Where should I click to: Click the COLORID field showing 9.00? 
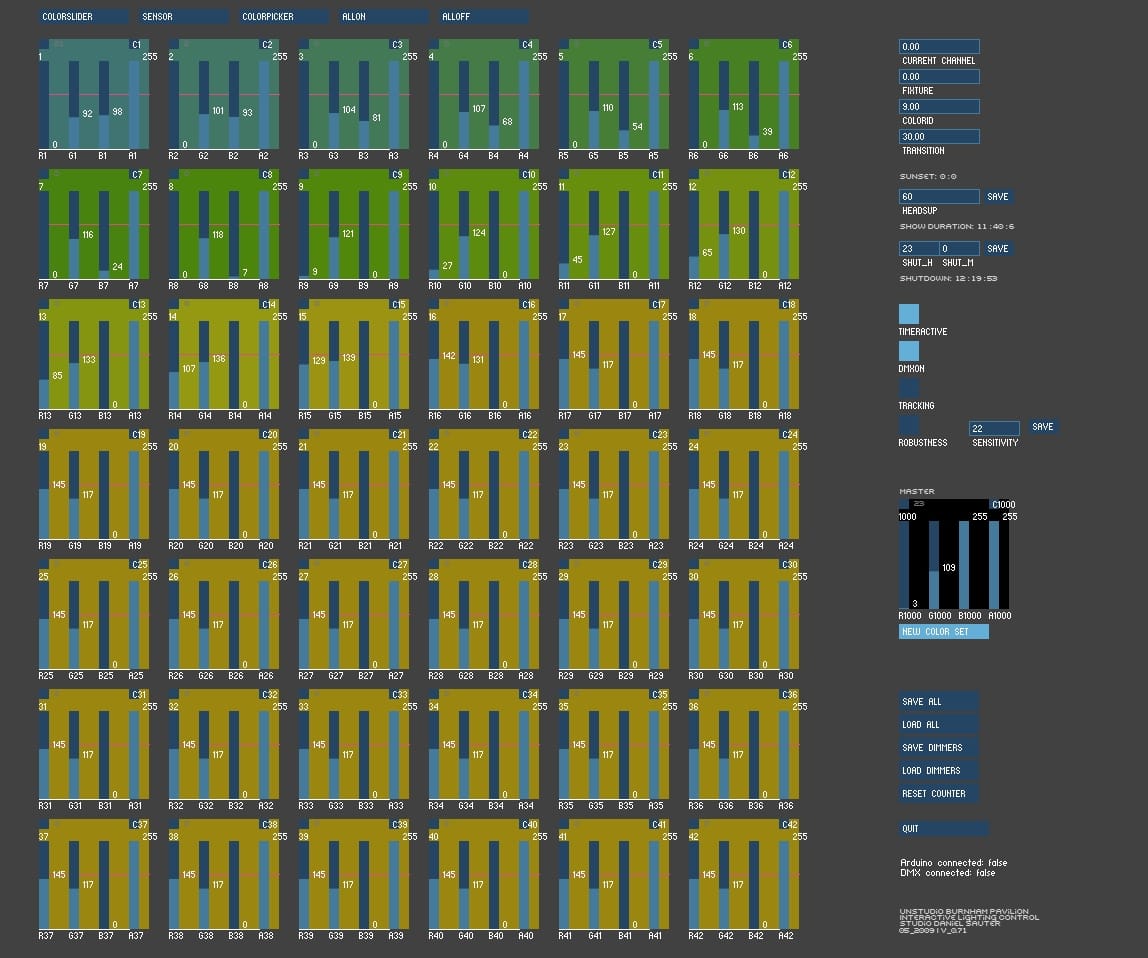(x=939, y=106)
